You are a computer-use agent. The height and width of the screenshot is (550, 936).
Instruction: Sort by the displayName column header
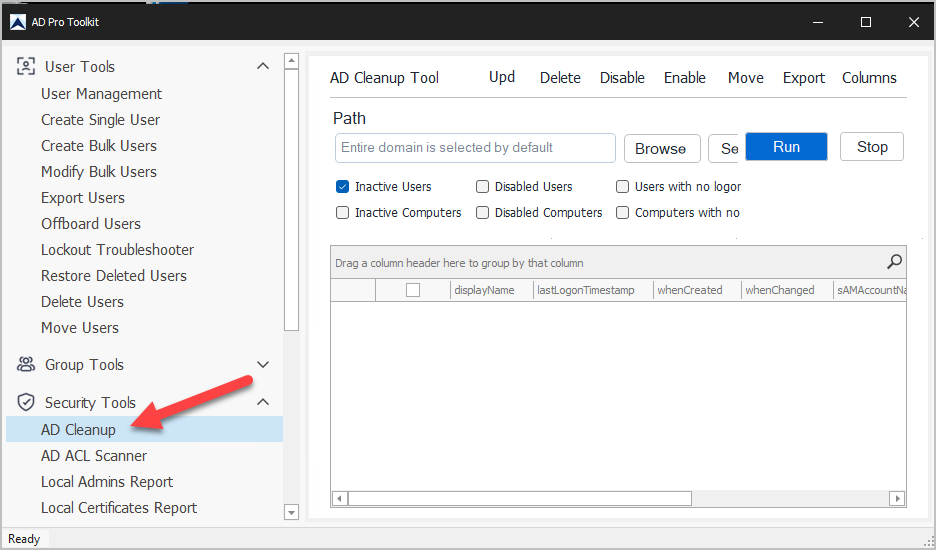point(492,290)
